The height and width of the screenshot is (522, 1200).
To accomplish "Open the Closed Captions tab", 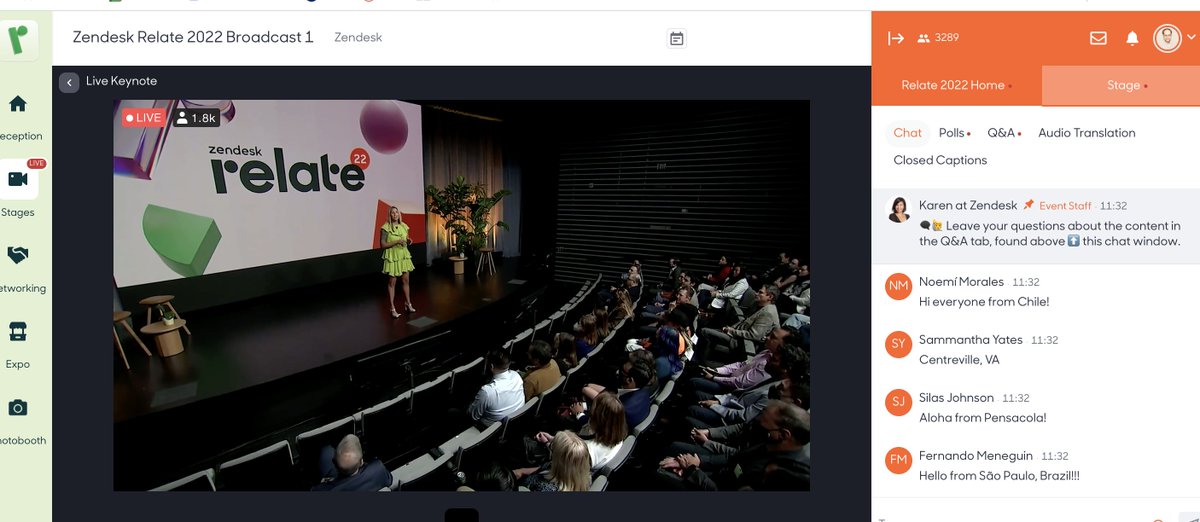I will 940,160.
